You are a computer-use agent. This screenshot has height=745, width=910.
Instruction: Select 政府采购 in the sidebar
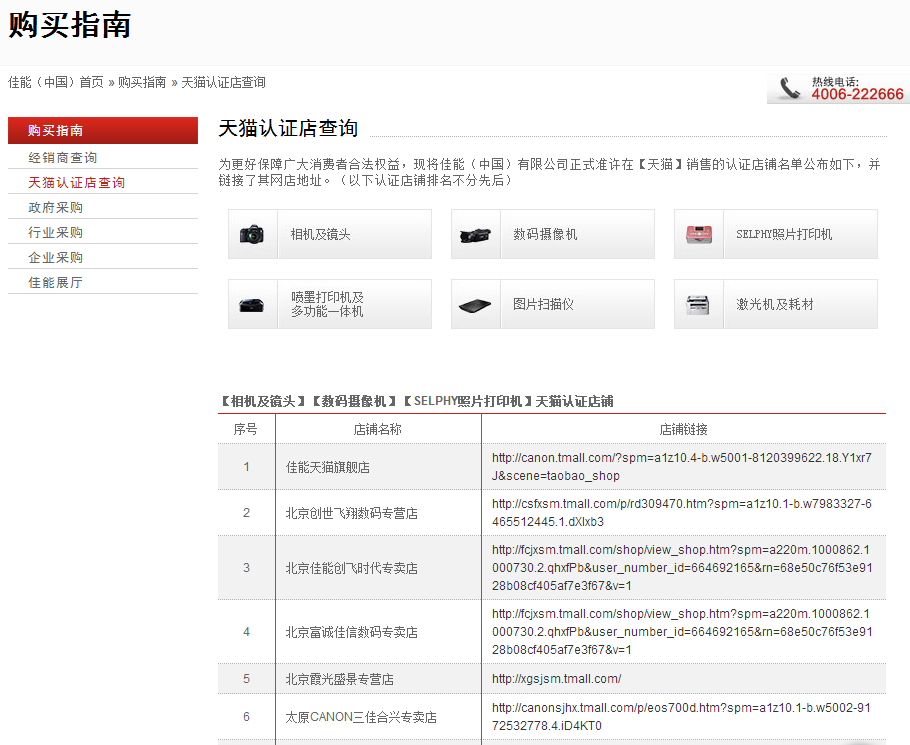[x=56, y=207]
